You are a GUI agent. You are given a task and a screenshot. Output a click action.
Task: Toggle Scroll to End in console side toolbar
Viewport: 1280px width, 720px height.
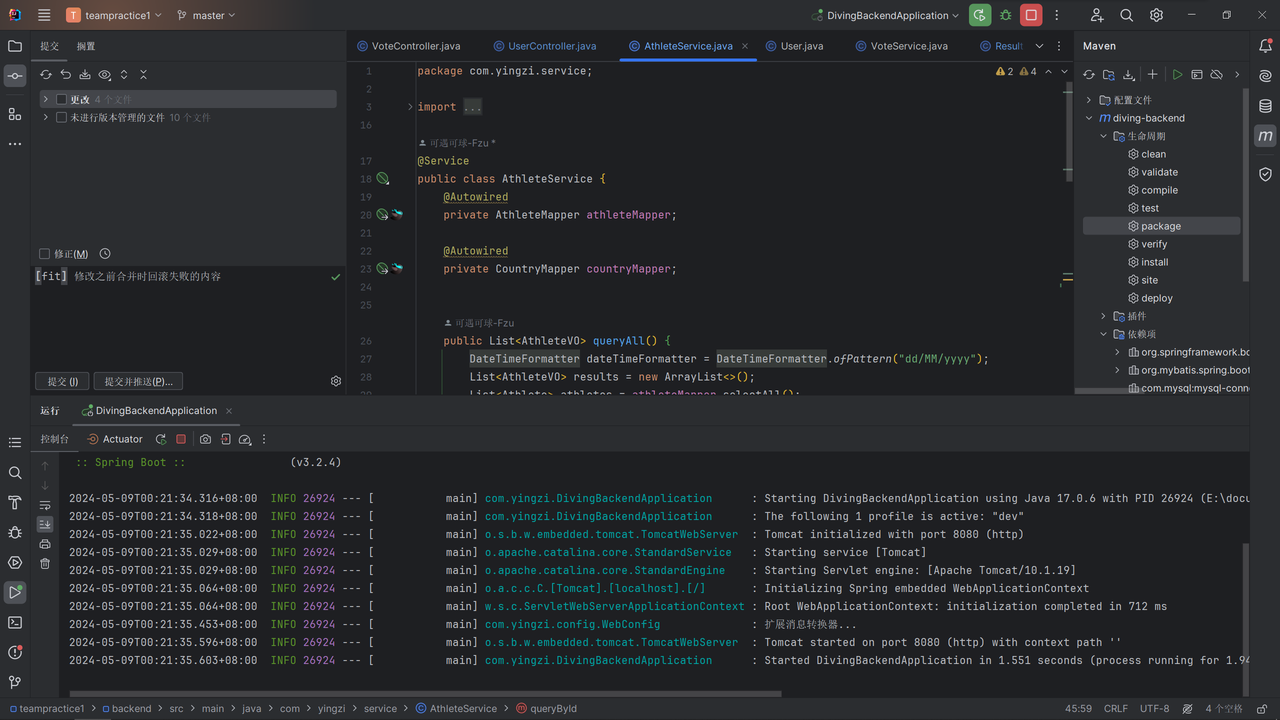click(x=45, y=524)
